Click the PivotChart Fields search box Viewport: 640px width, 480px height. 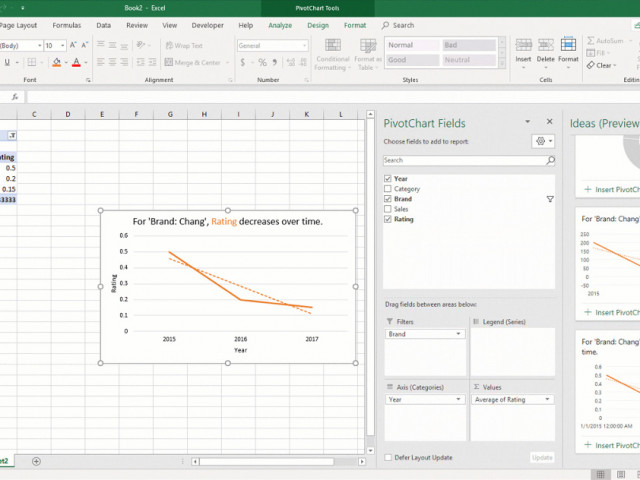point(465,160)
